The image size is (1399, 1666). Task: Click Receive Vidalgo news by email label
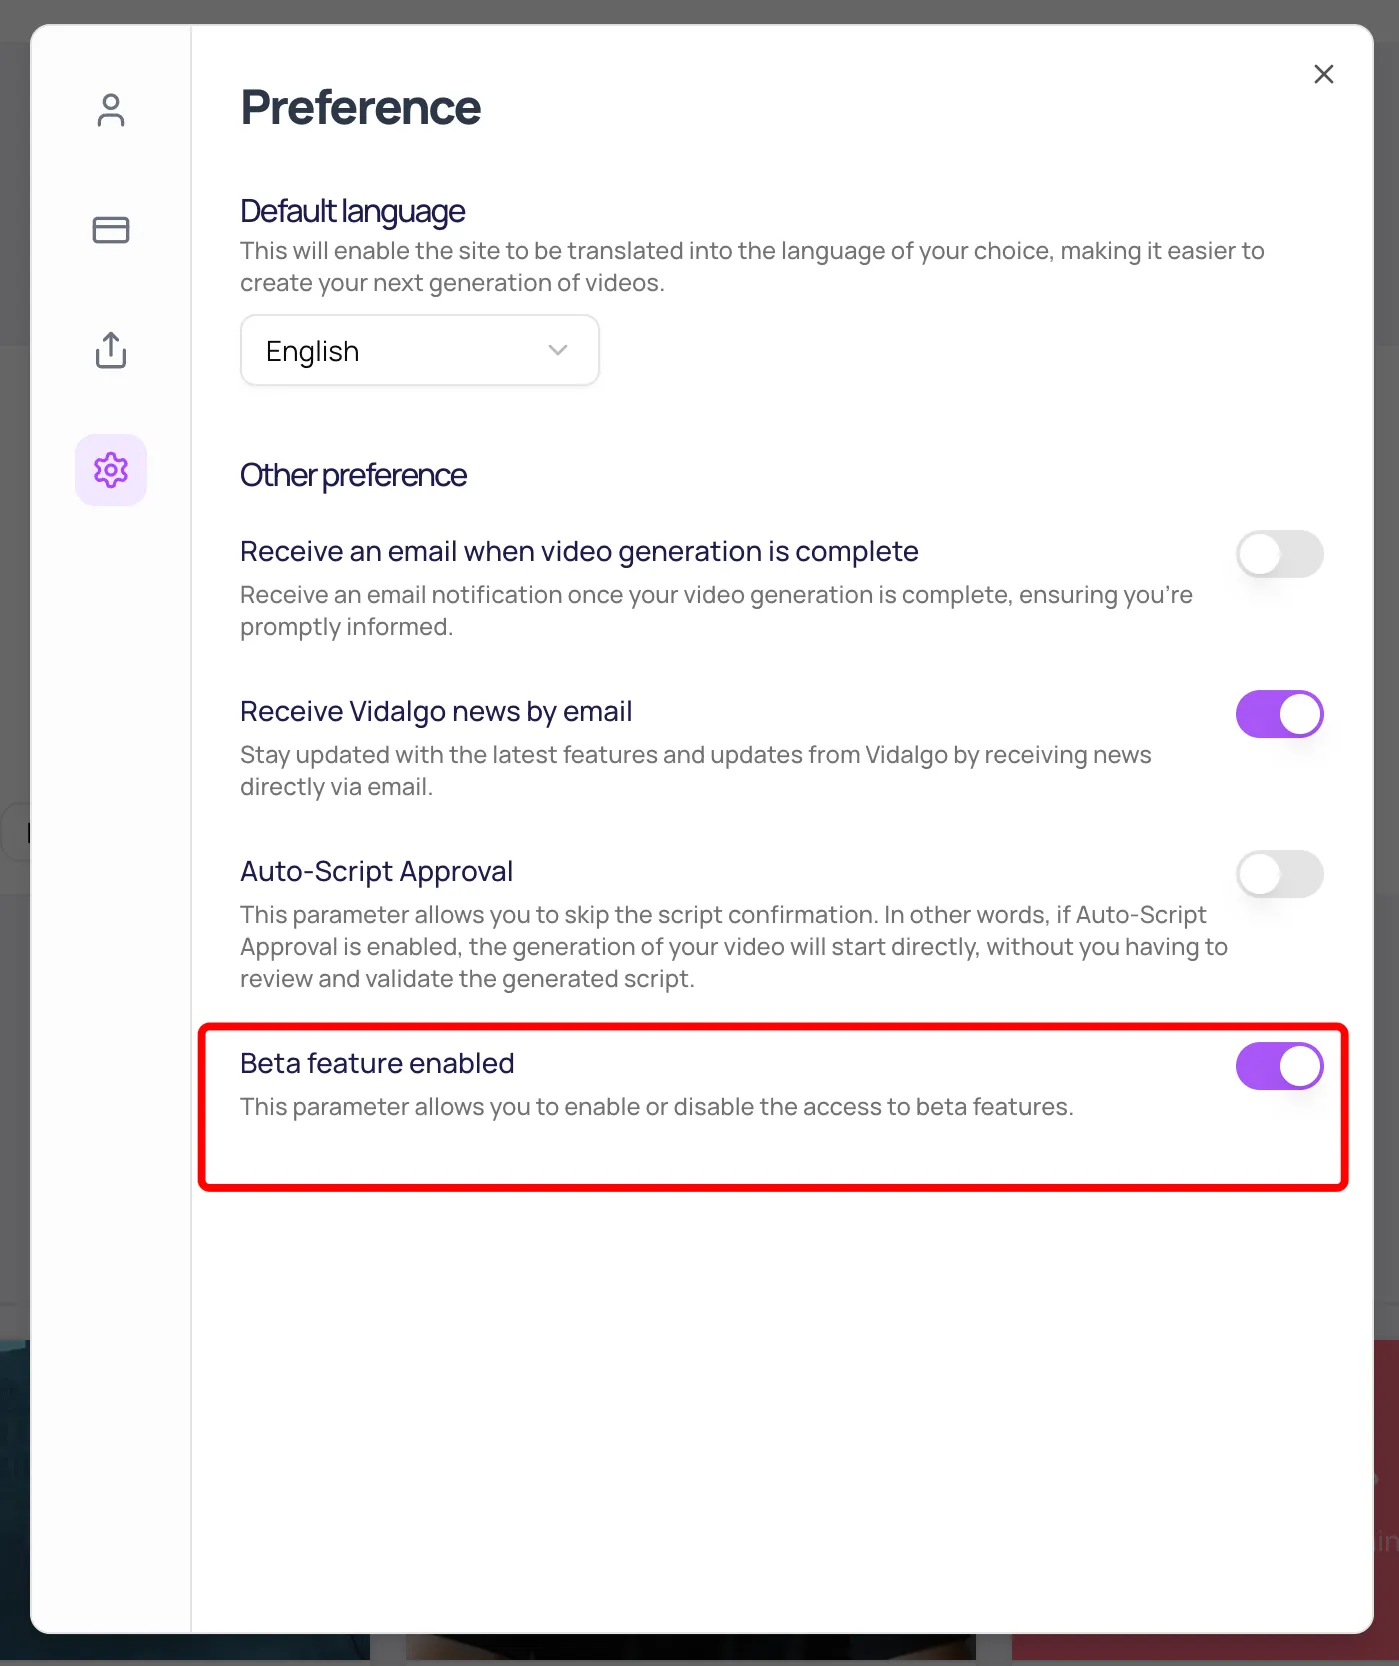click(x=436, y=712)
